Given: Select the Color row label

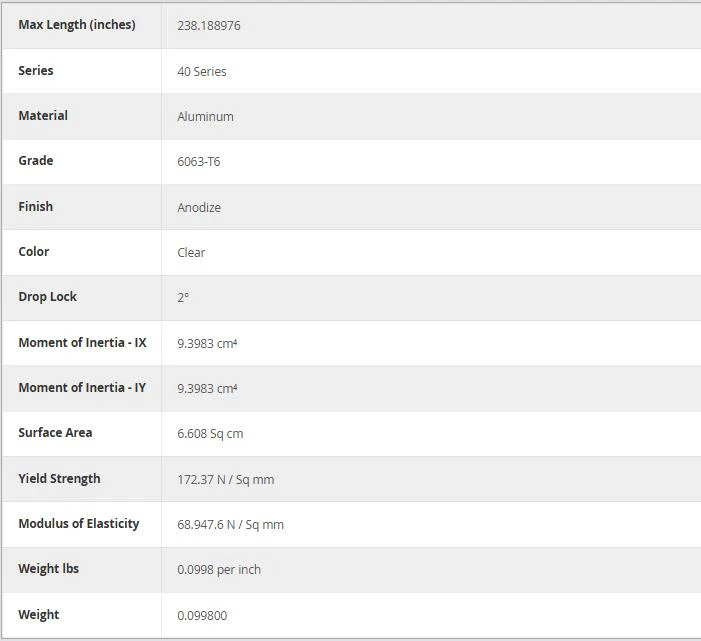Looking at the screenshot, I should (x=34, y=251).
